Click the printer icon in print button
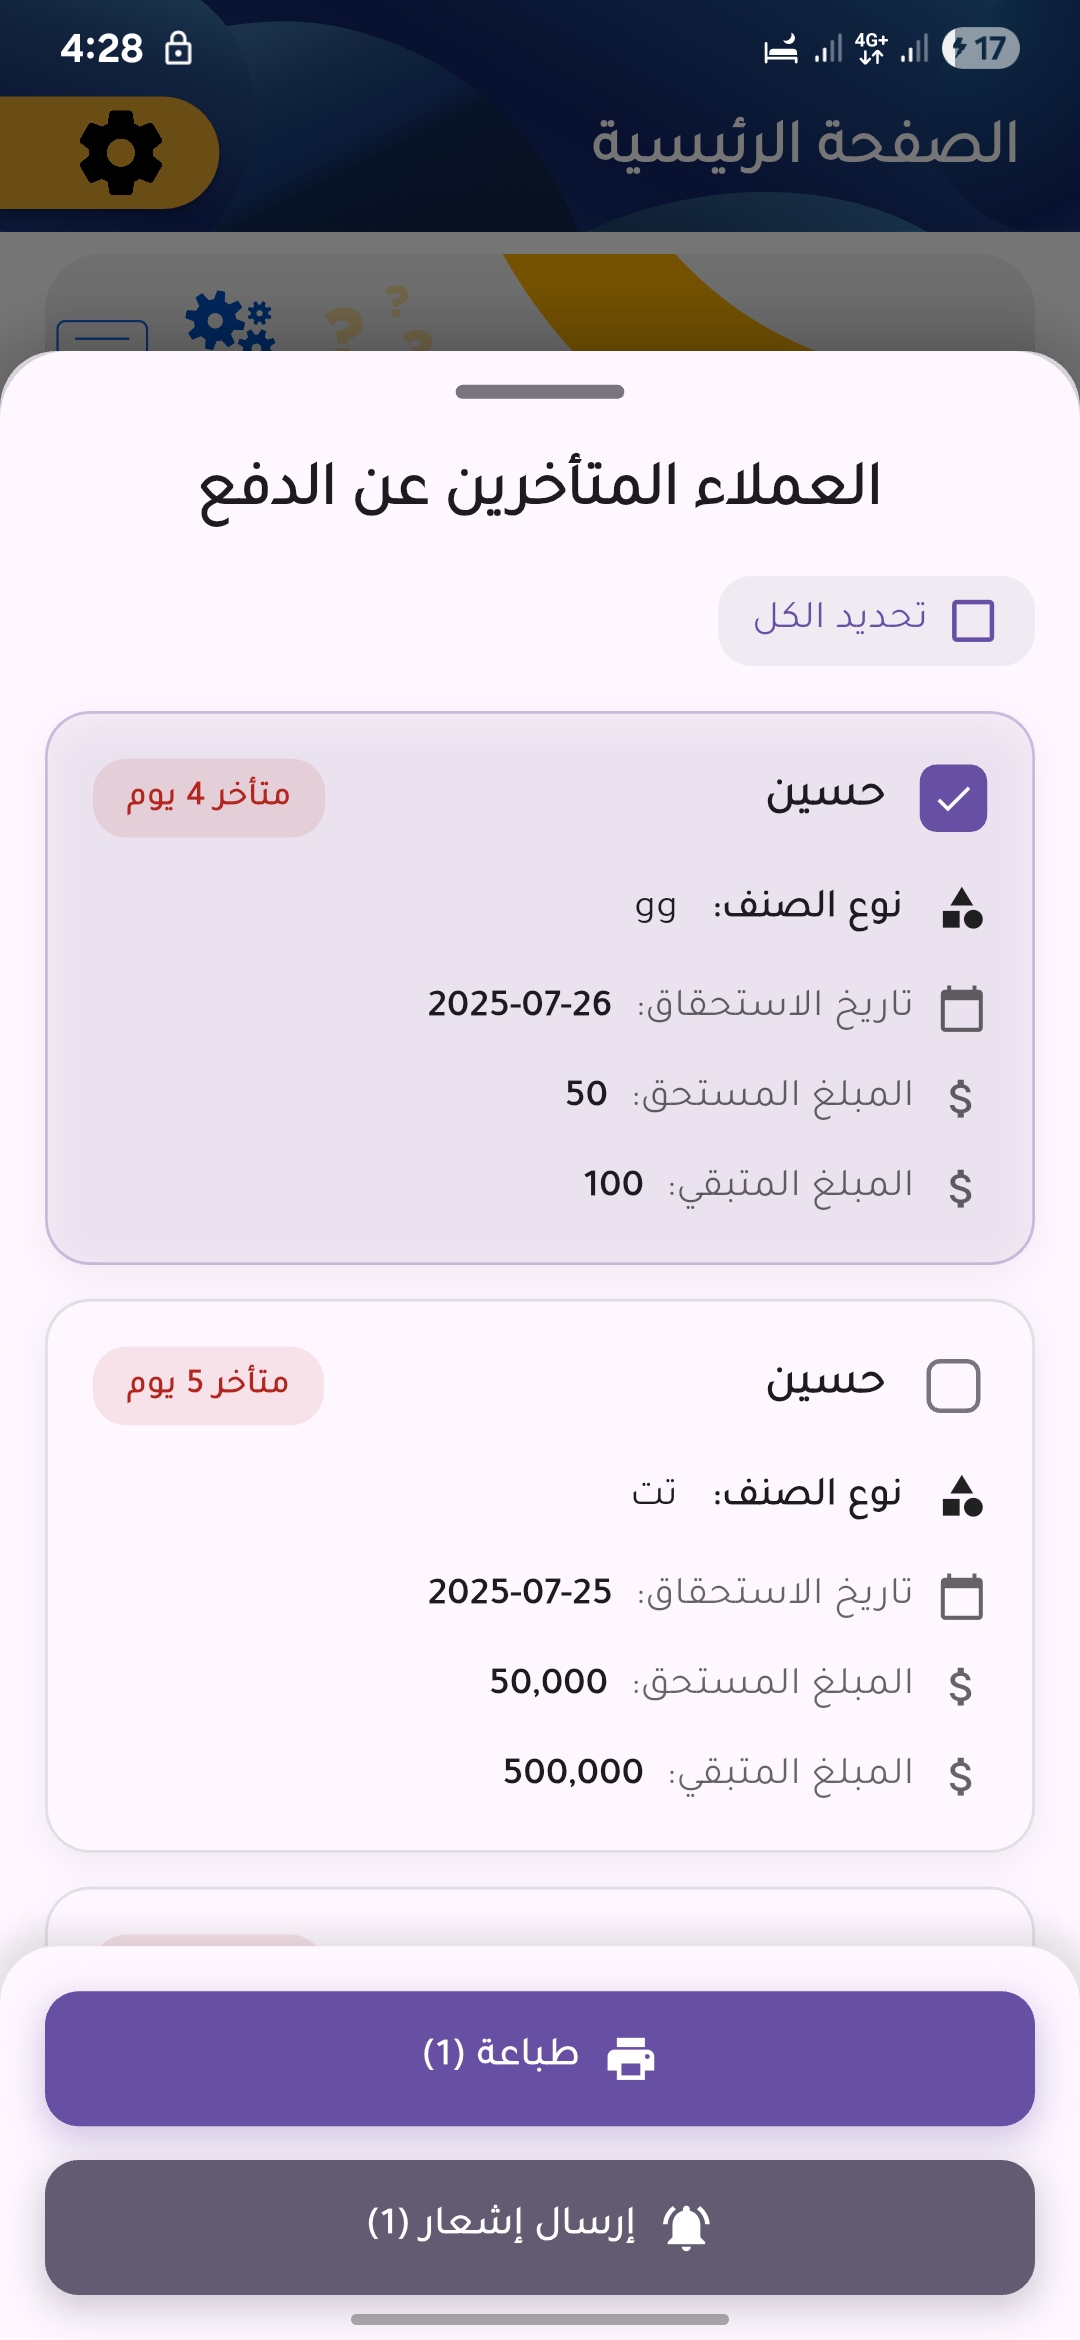The image size is (1080, 2340). (x=631, y=2058)
